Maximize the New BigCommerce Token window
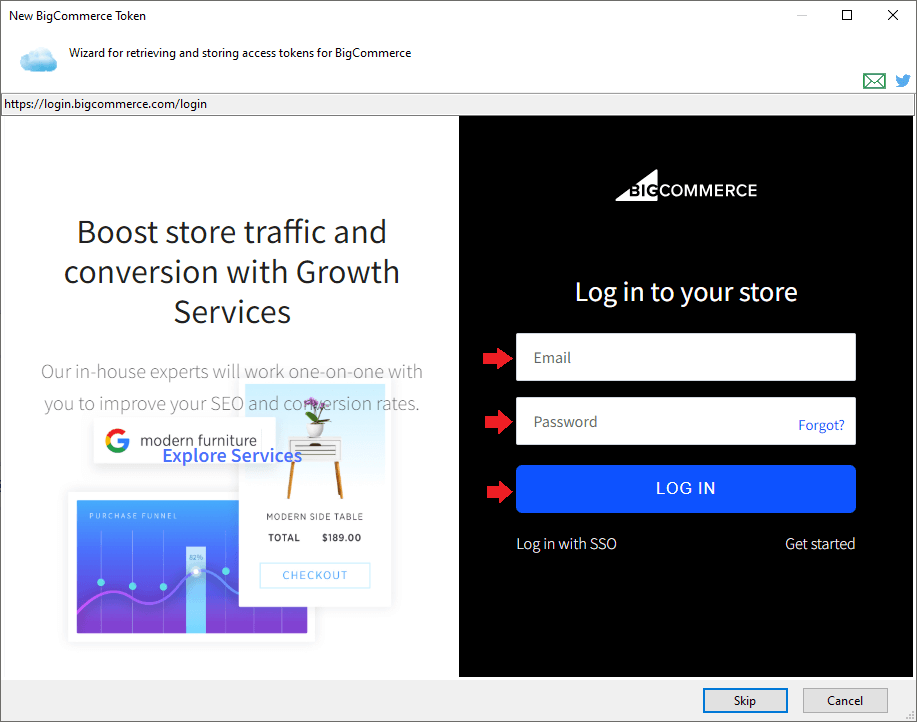Screen dimensions: 917x722 point(847,15)
